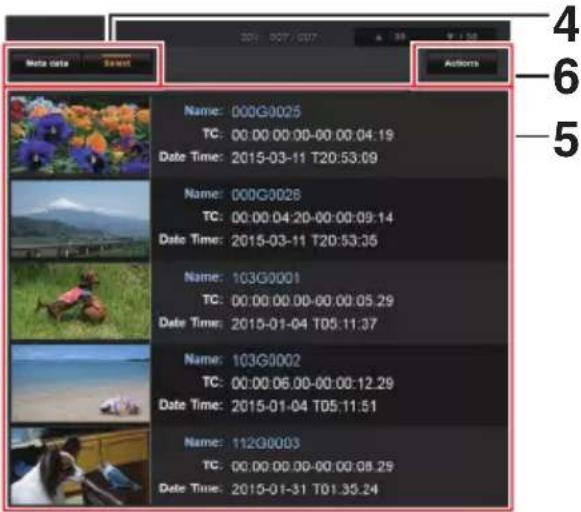Click clip name 112G0003
581x512 pixels.
266,443
